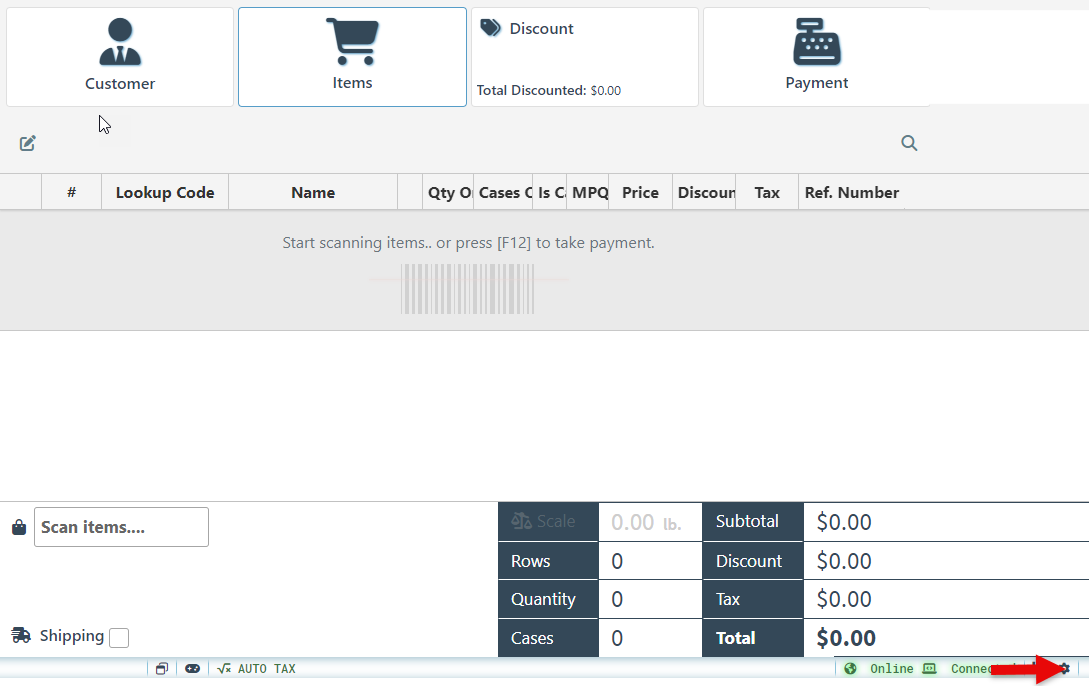1089x686 pixels.
Task: Open the Discount tag panel
Action: (x=584, y=57)
